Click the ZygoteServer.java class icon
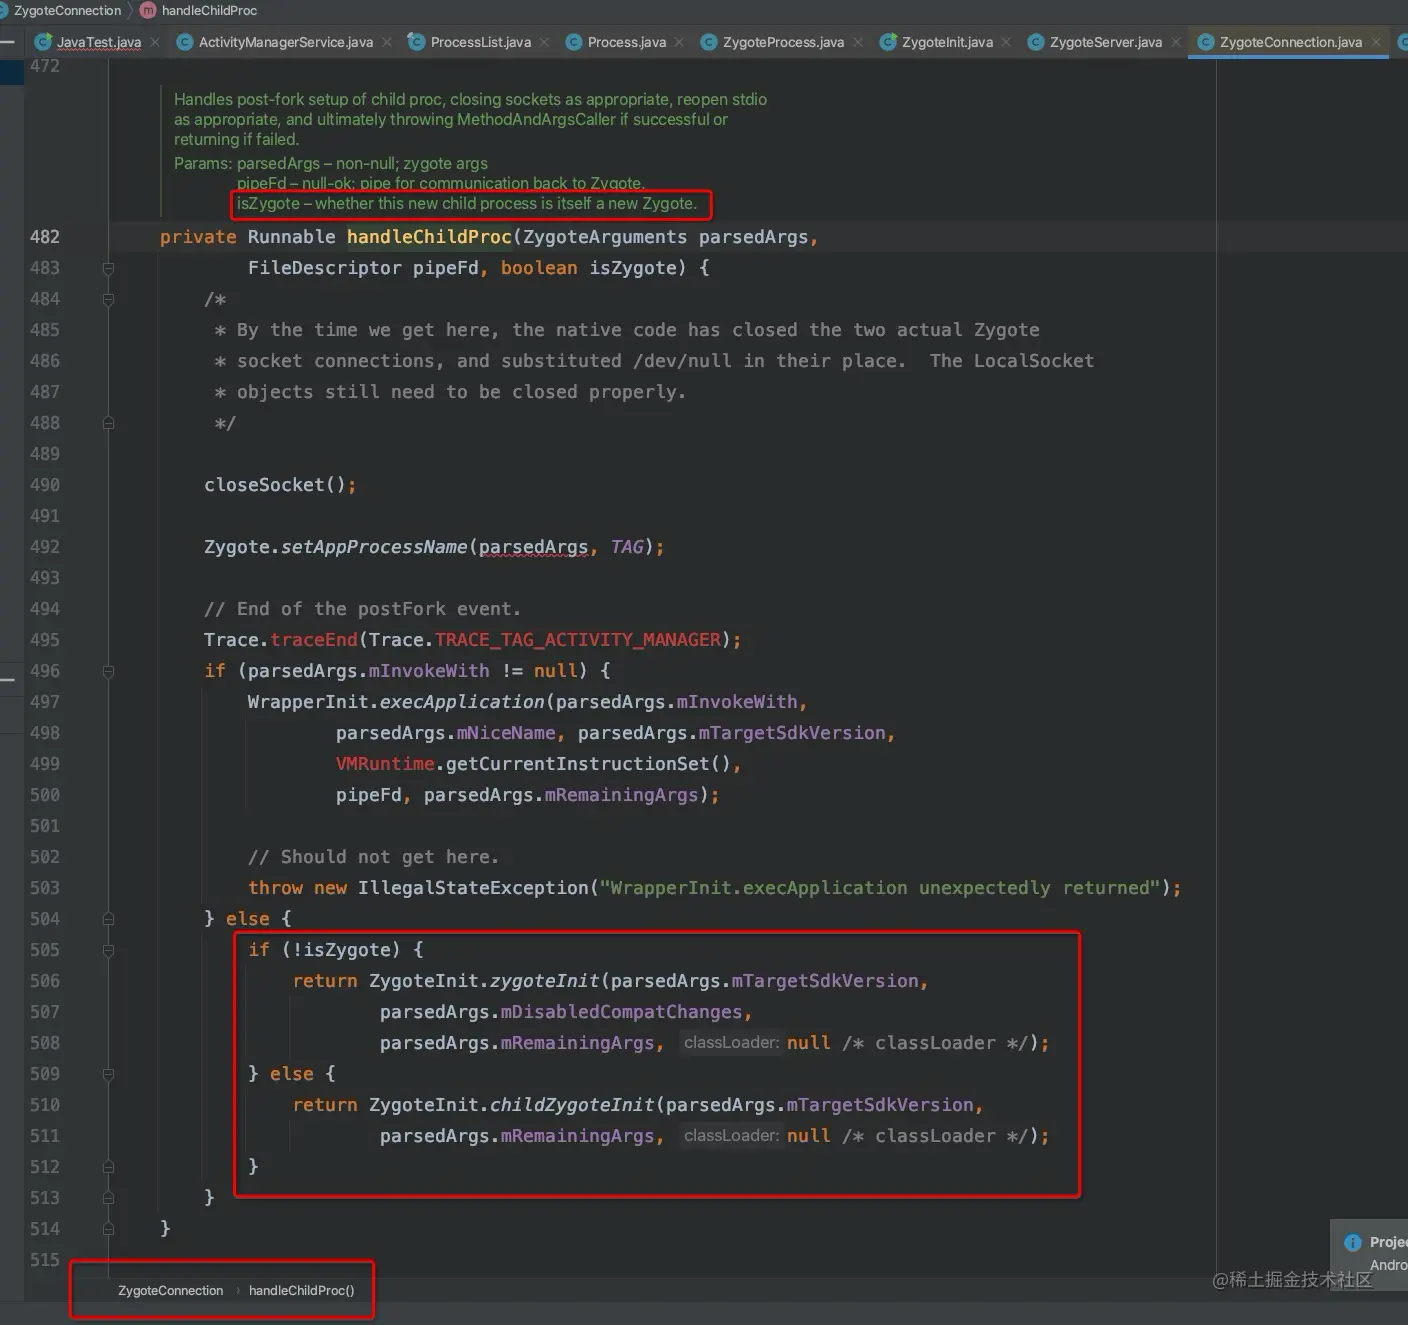The image size is (1408, 1325). point(1036,42)
